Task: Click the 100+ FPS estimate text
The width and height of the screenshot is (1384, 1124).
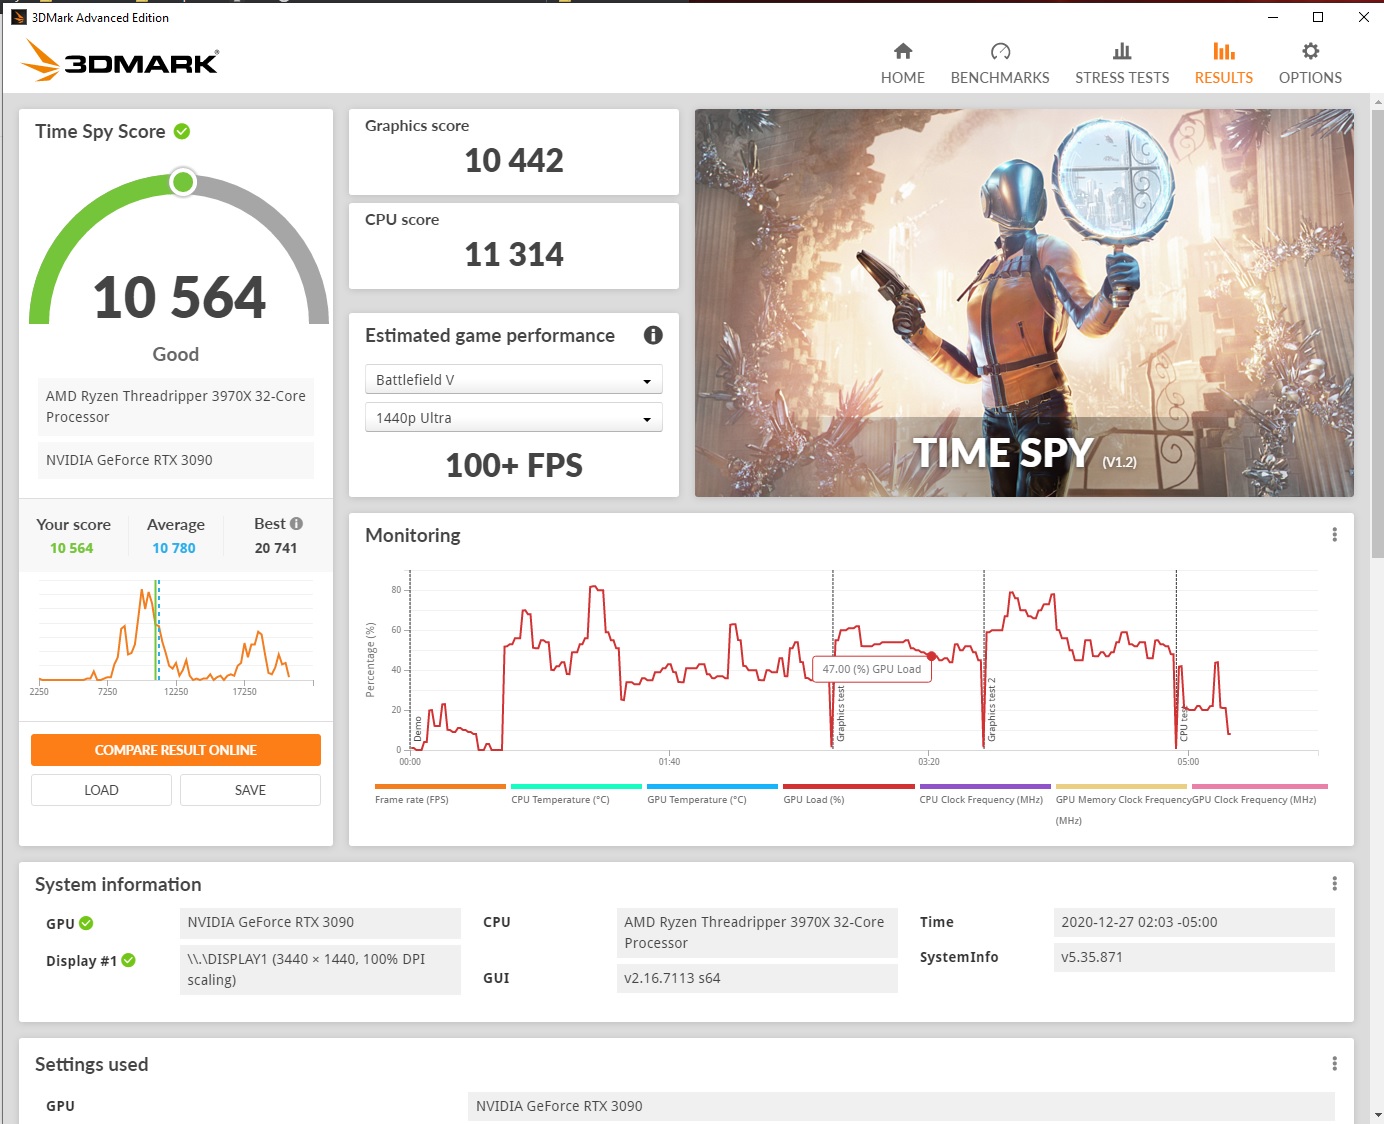Action: 514,465
